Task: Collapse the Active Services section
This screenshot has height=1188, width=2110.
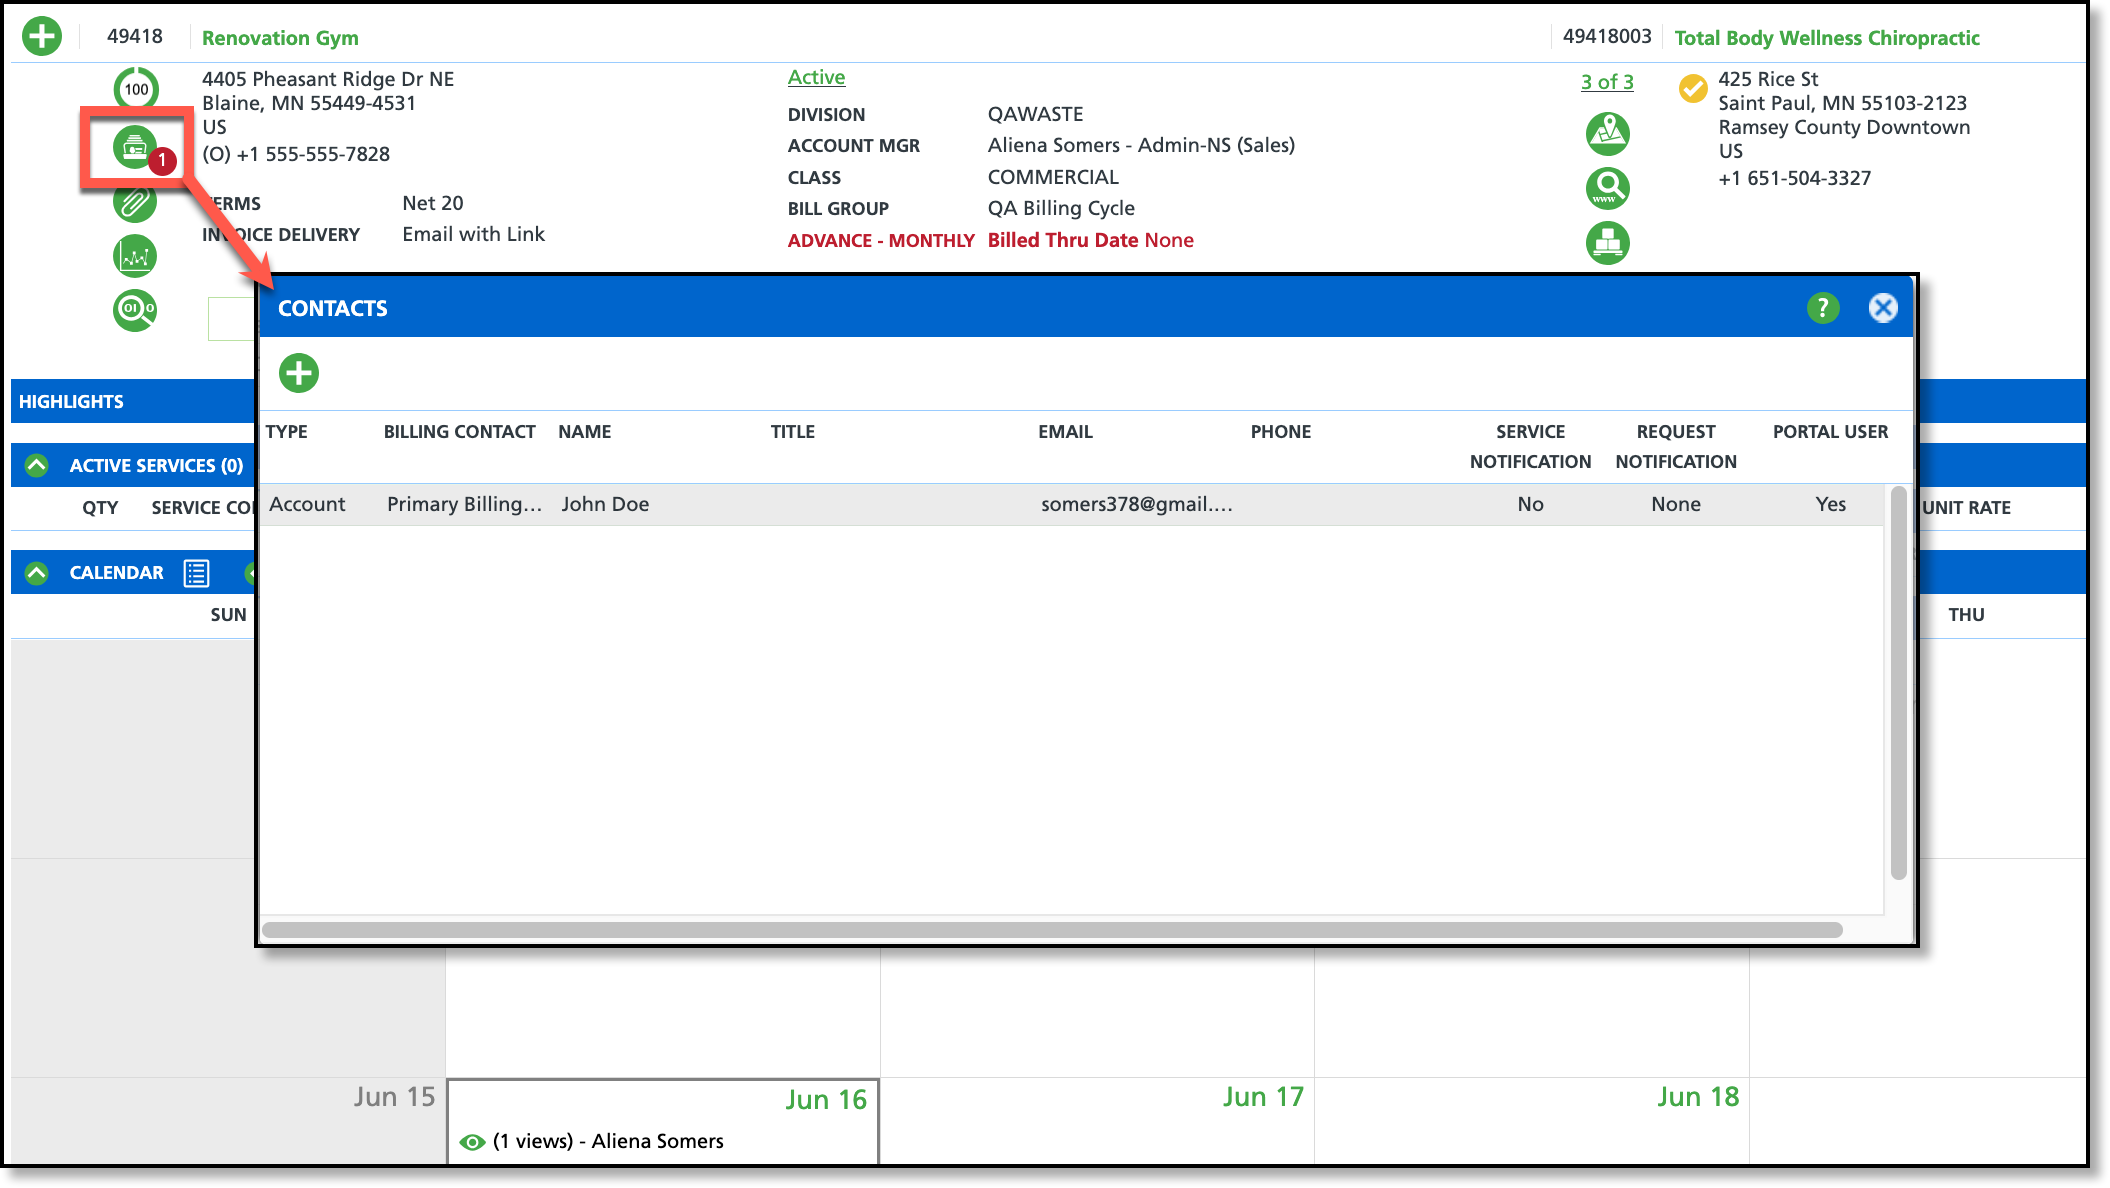Action: (x=37, y=465)
